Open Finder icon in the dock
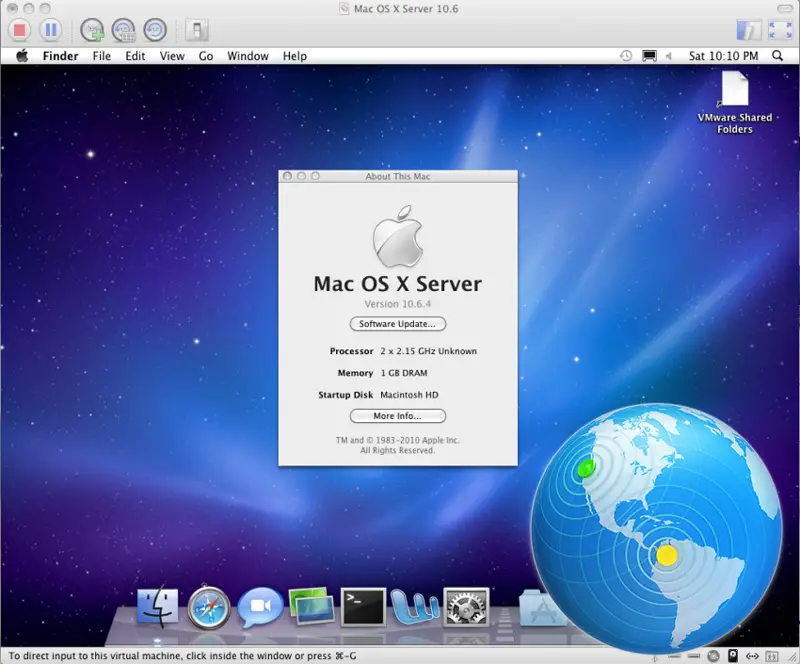This screenshot has height=664, width=800. tap(157, 607)
